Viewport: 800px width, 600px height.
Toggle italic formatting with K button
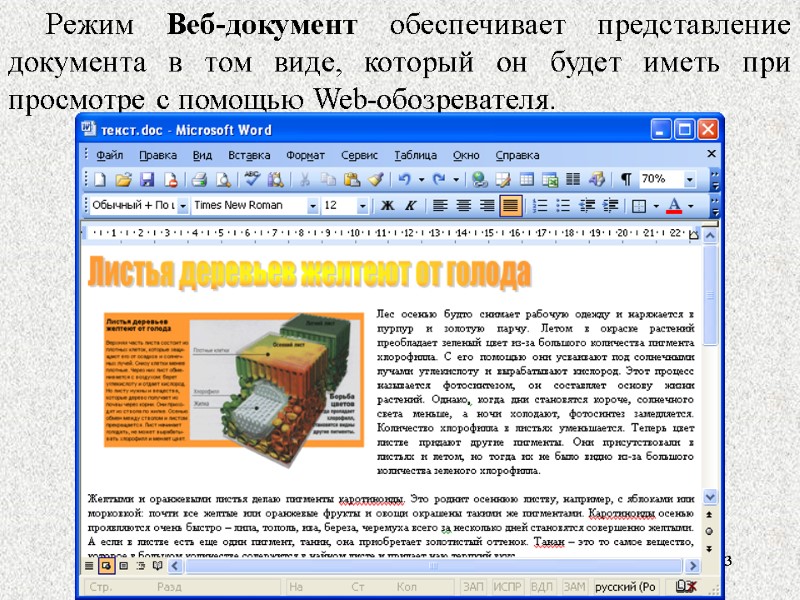pyautogui.click(x=411, y=204)
